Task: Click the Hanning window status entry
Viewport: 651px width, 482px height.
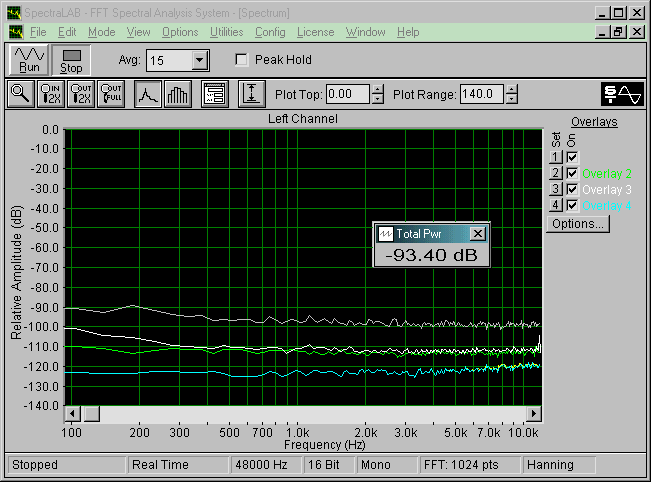Action: point(559,465)
